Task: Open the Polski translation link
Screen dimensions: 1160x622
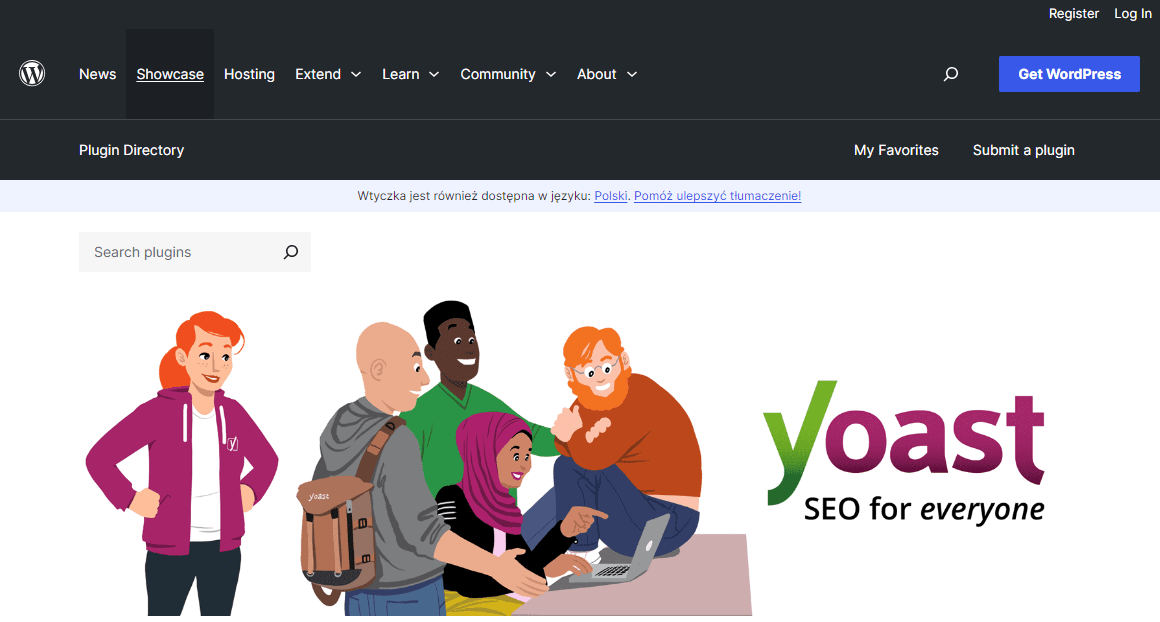Action: pyautogui.click(x=611, y=195)
